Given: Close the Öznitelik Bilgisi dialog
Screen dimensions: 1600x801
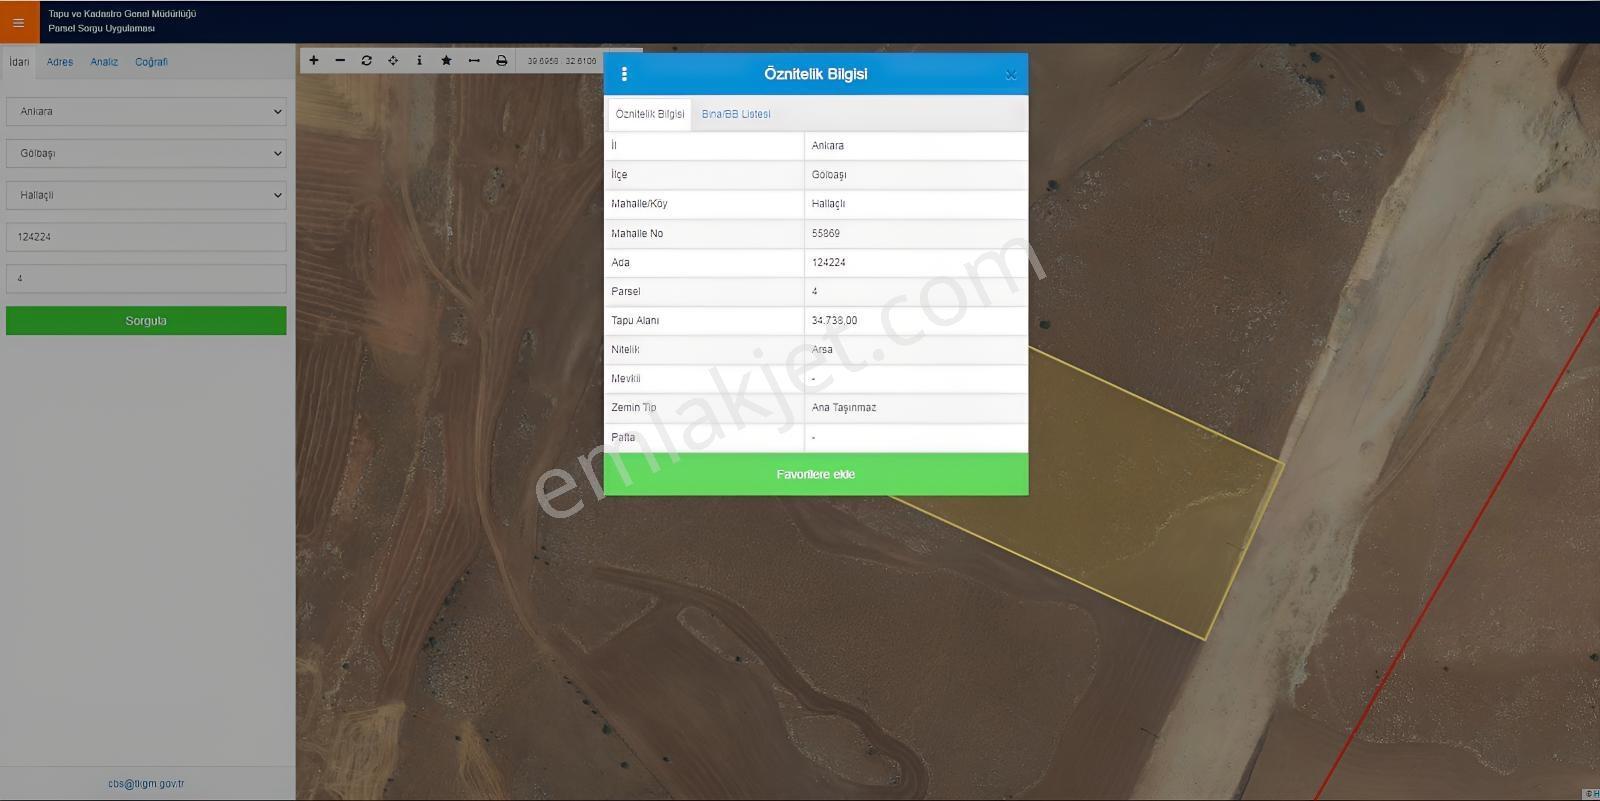Looking at the screenshot, I should click(1011, 75).
